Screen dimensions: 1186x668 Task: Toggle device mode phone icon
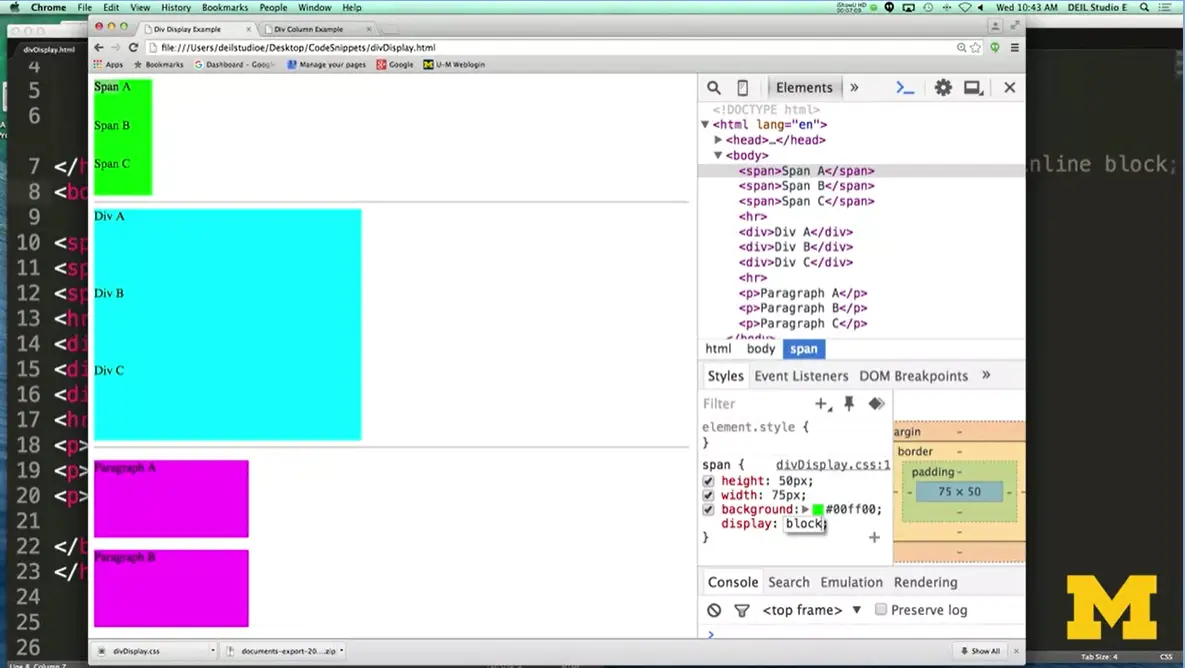[x=742, y=88]
